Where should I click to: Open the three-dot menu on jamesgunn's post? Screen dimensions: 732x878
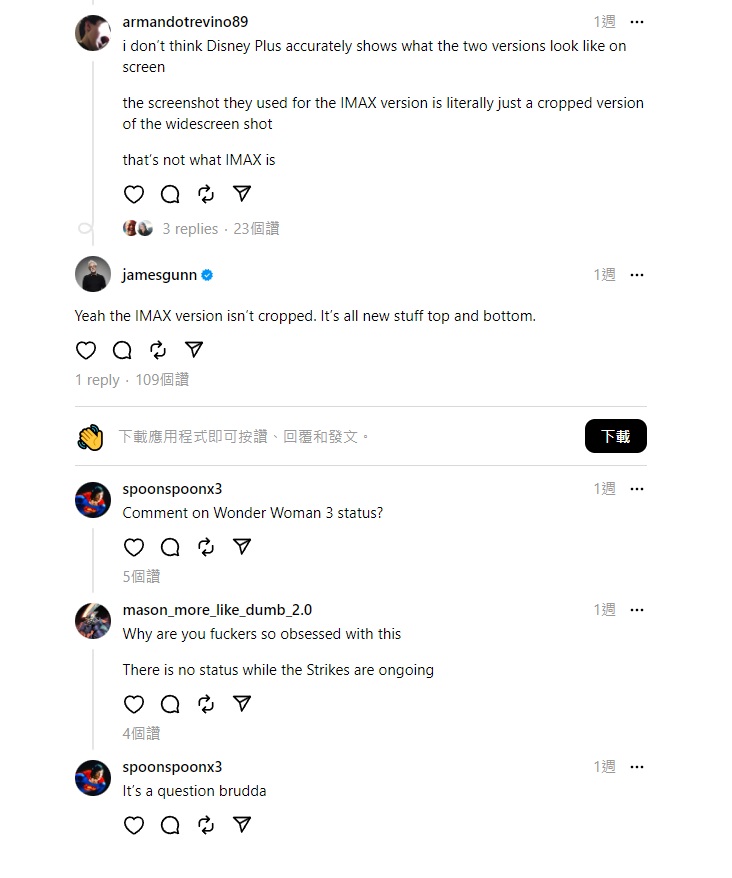pos(637,275)
